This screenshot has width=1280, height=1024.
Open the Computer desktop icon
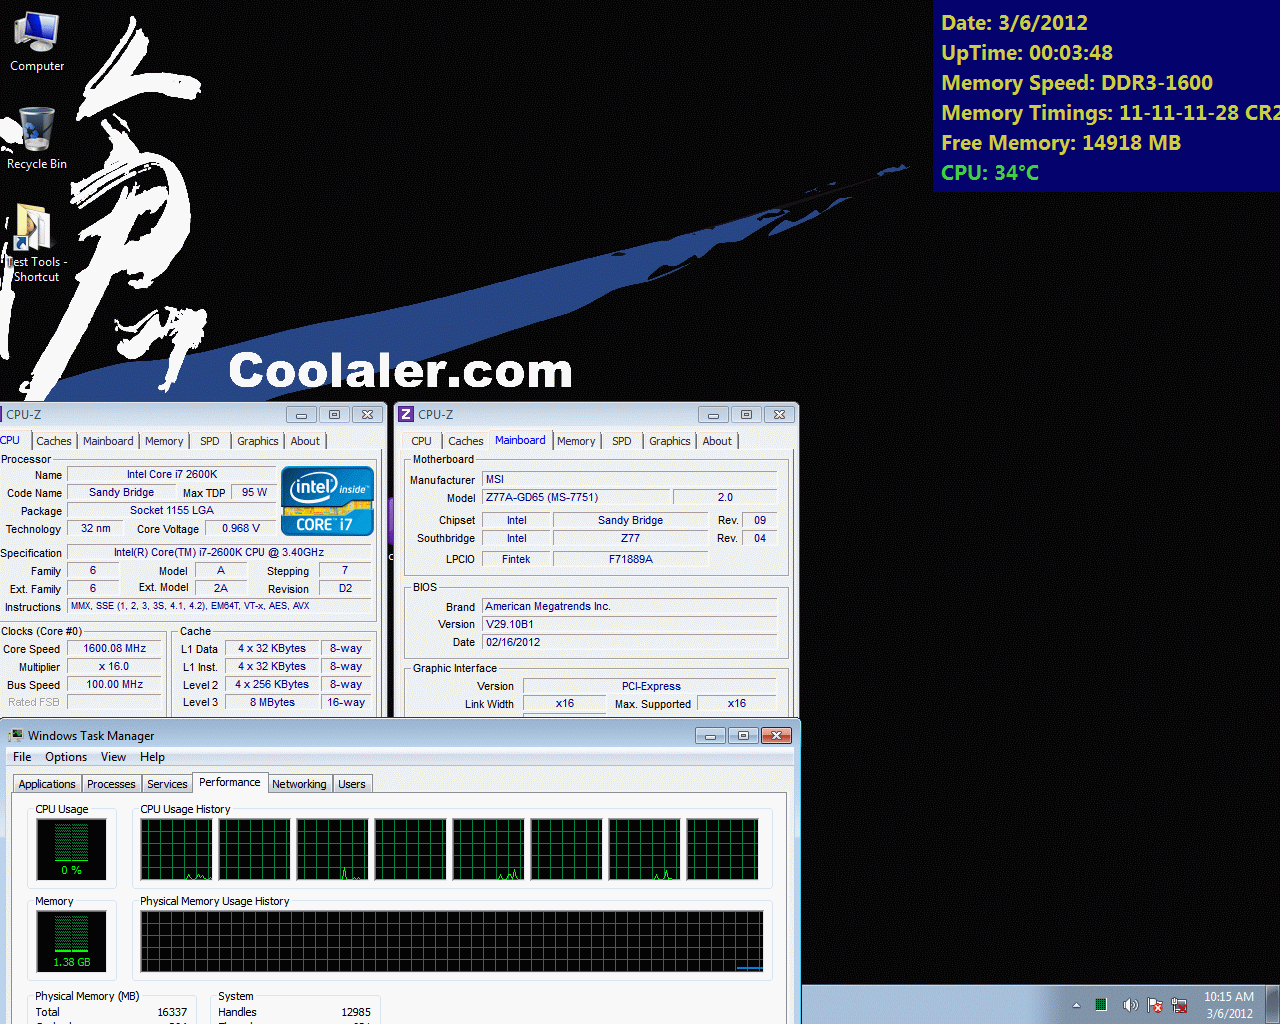[37, 42]
